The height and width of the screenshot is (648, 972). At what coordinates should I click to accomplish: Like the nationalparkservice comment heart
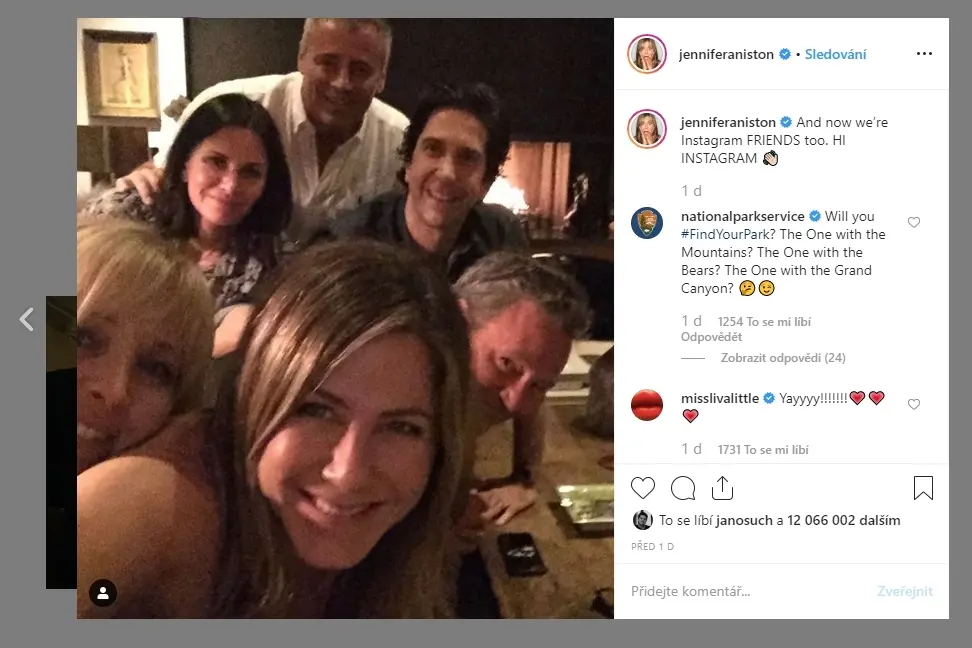[x=914, y=222]
